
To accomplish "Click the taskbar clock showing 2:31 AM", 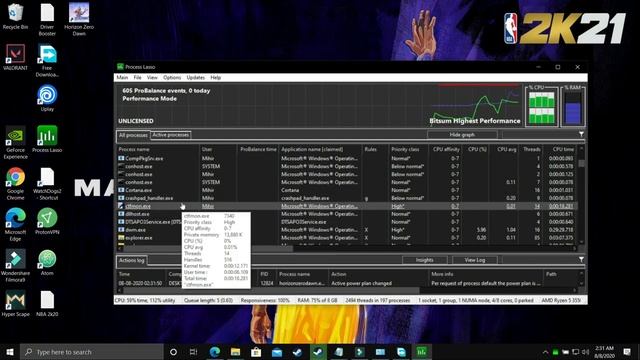I will [x=604, y=351].
